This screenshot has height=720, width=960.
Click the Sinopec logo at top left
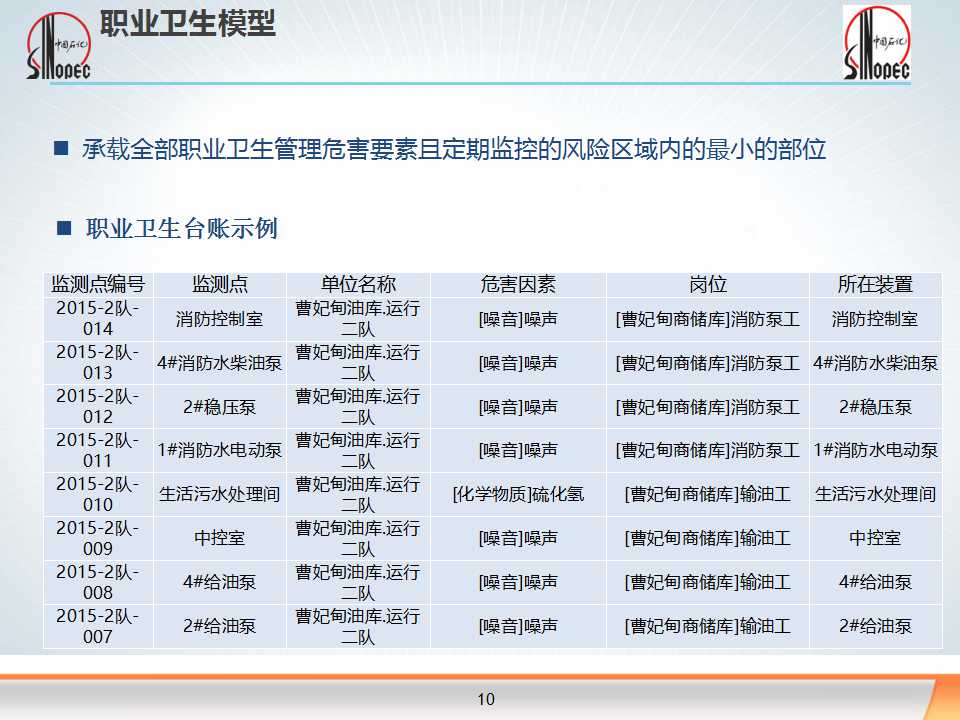click(59, 47)
